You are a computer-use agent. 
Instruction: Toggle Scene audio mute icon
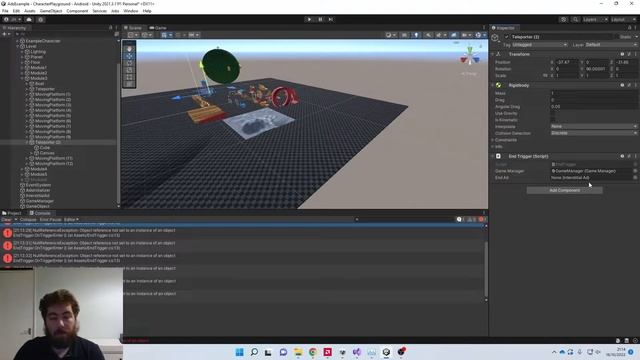pos(428,35)
